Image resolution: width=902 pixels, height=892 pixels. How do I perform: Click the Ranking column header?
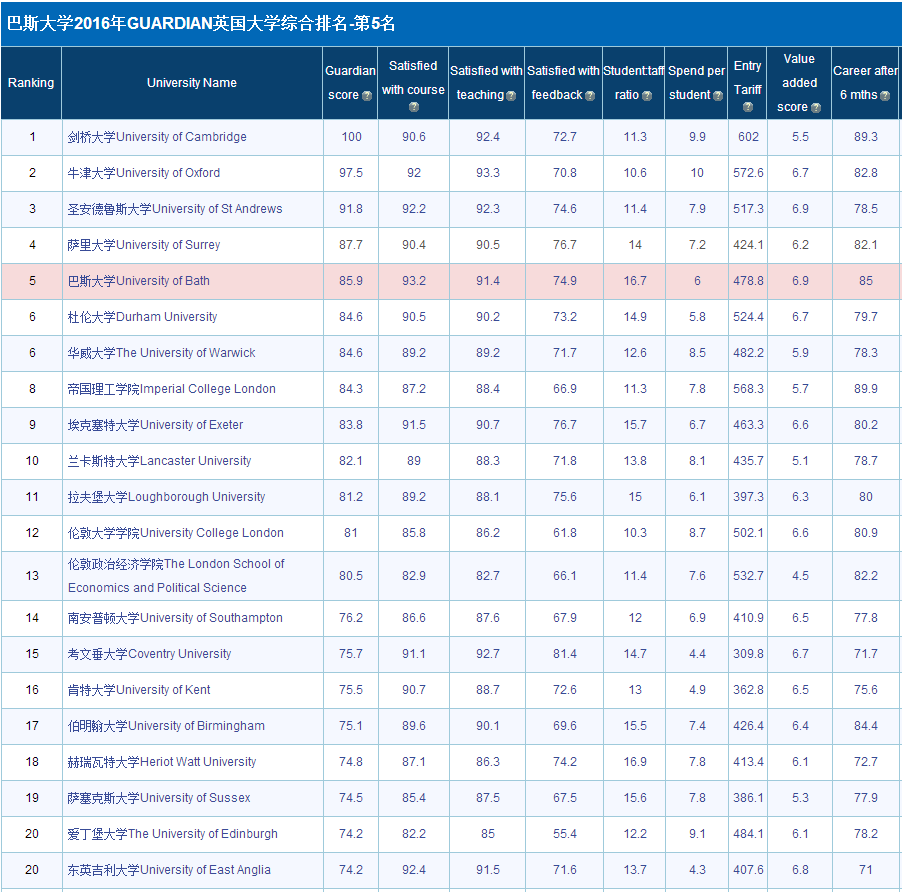point(31,83)
